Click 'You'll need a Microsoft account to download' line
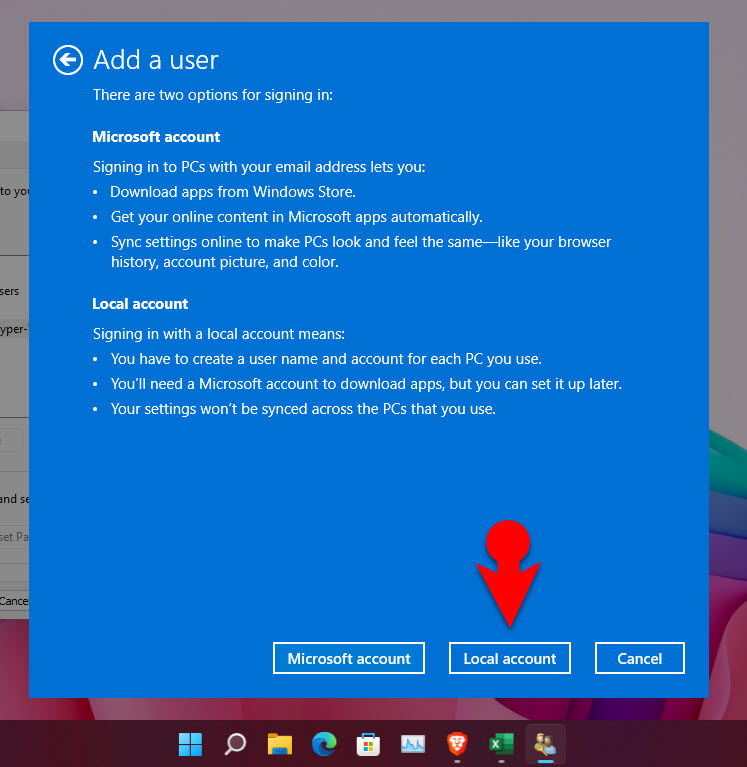Viewport: 747px width, 767px height. pos(366,384)
